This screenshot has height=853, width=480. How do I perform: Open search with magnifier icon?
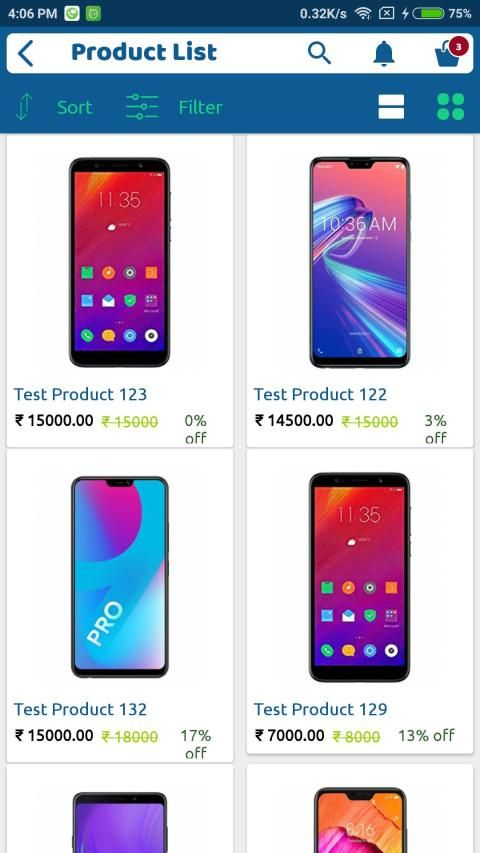point(319,53)
